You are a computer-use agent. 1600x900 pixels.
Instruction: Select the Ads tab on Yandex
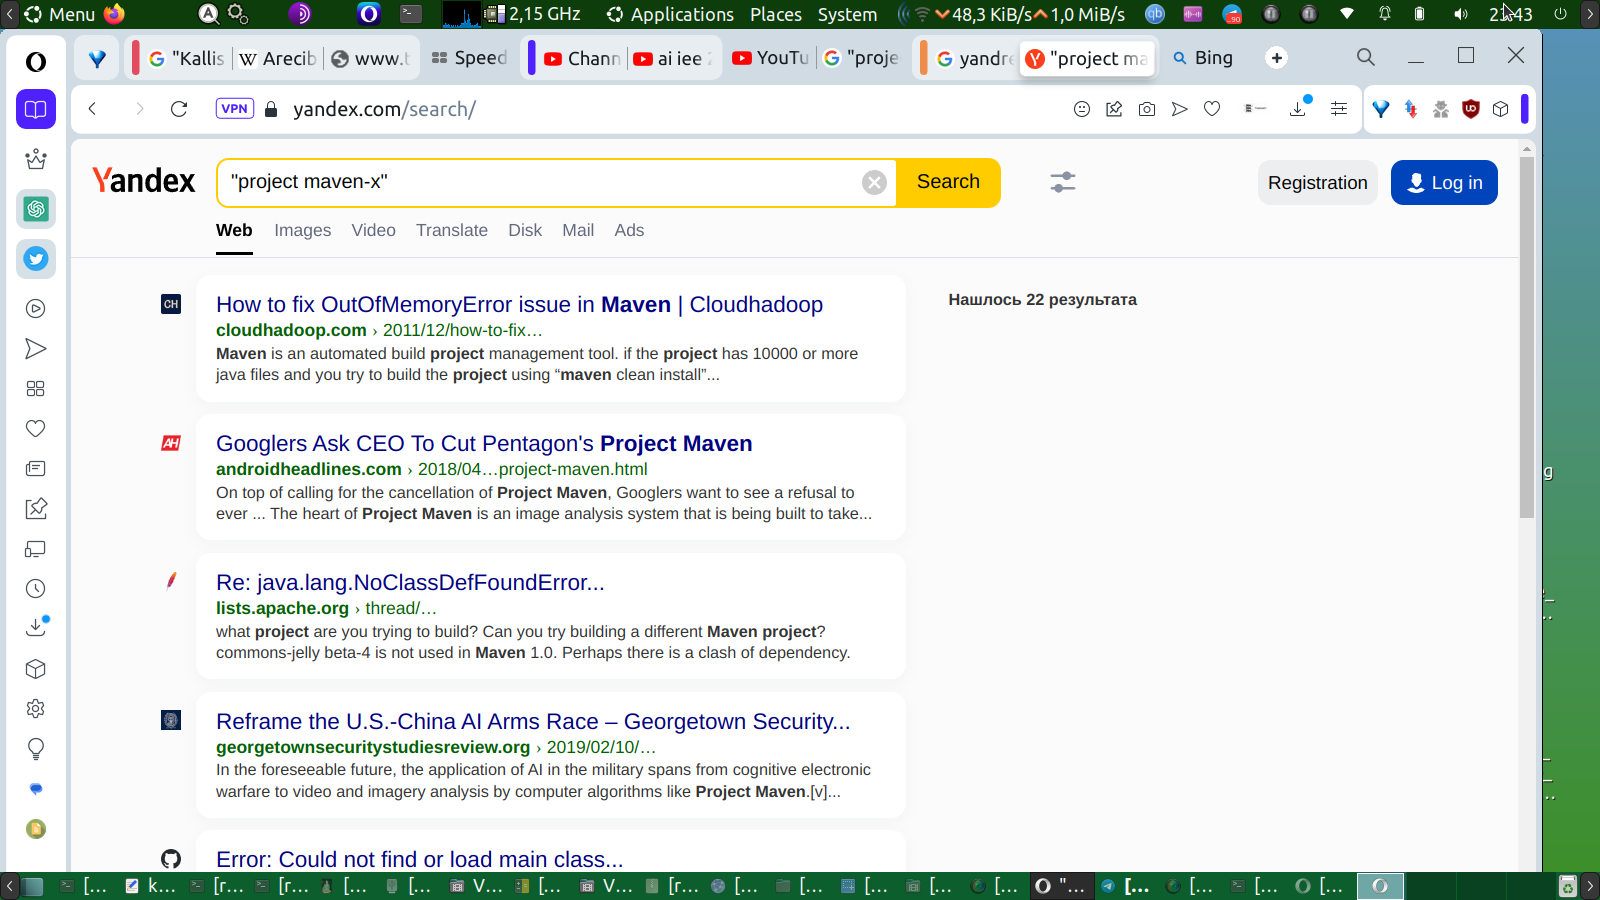[x=629, y=231]
